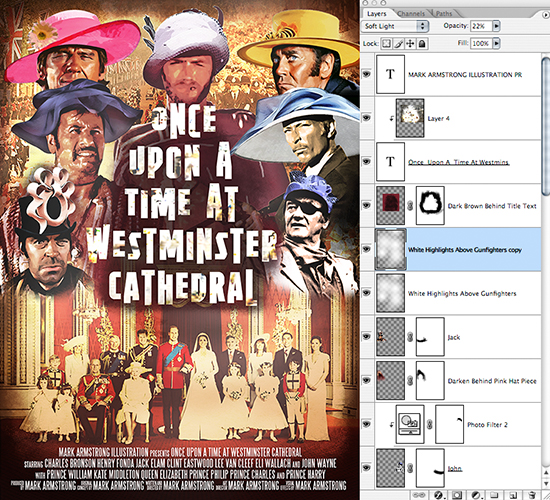Switch to the Layers tab
550x500 pixels.
[x=377, y=14]
